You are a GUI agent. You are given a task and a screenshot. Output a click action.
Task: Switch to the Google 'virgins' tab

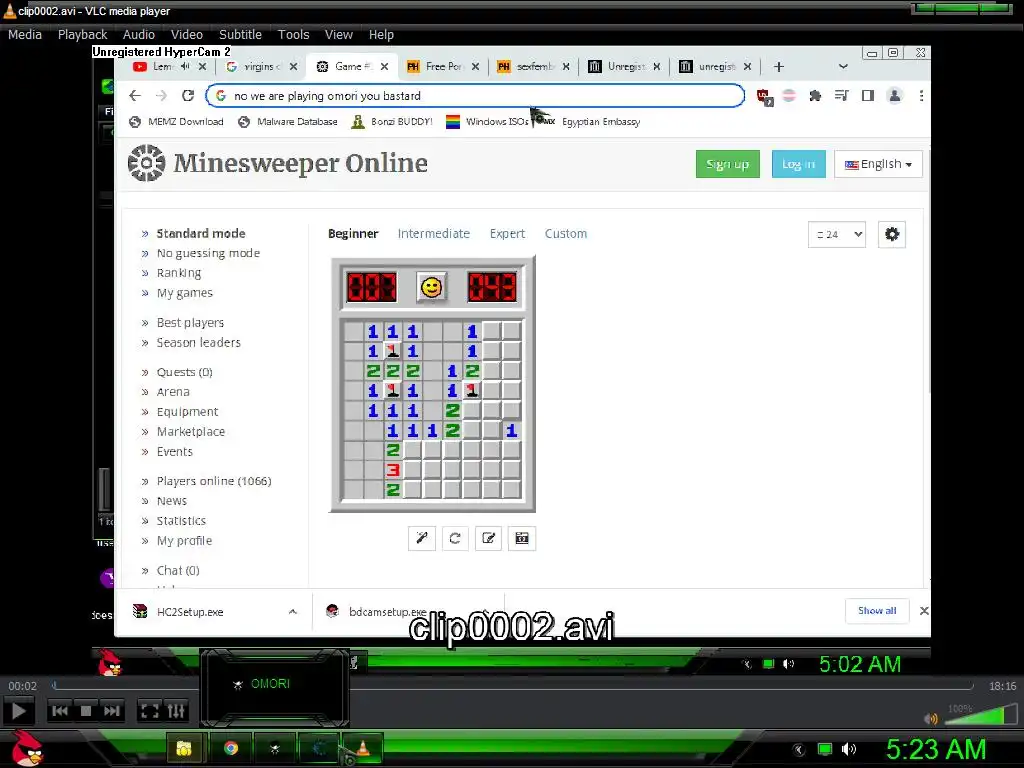261,67
